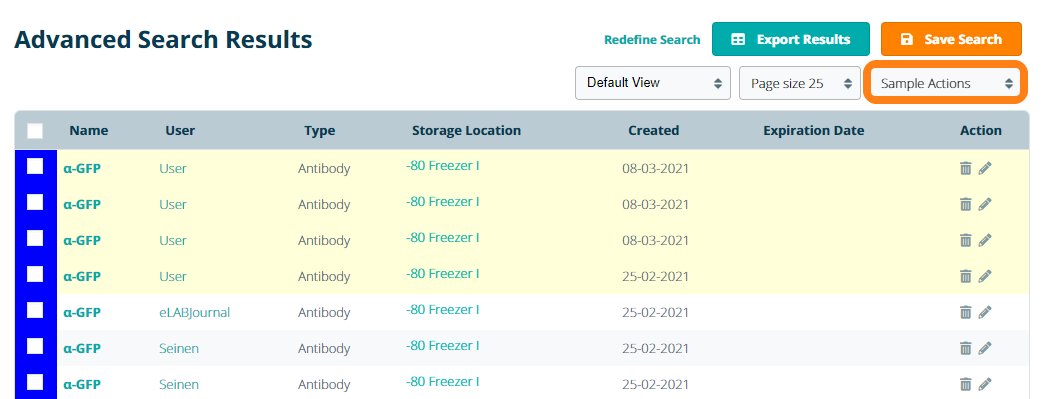
Task: Edit the sample created 25-02-2021 by User
Action: pyautogui.click(x=985, y=276)
